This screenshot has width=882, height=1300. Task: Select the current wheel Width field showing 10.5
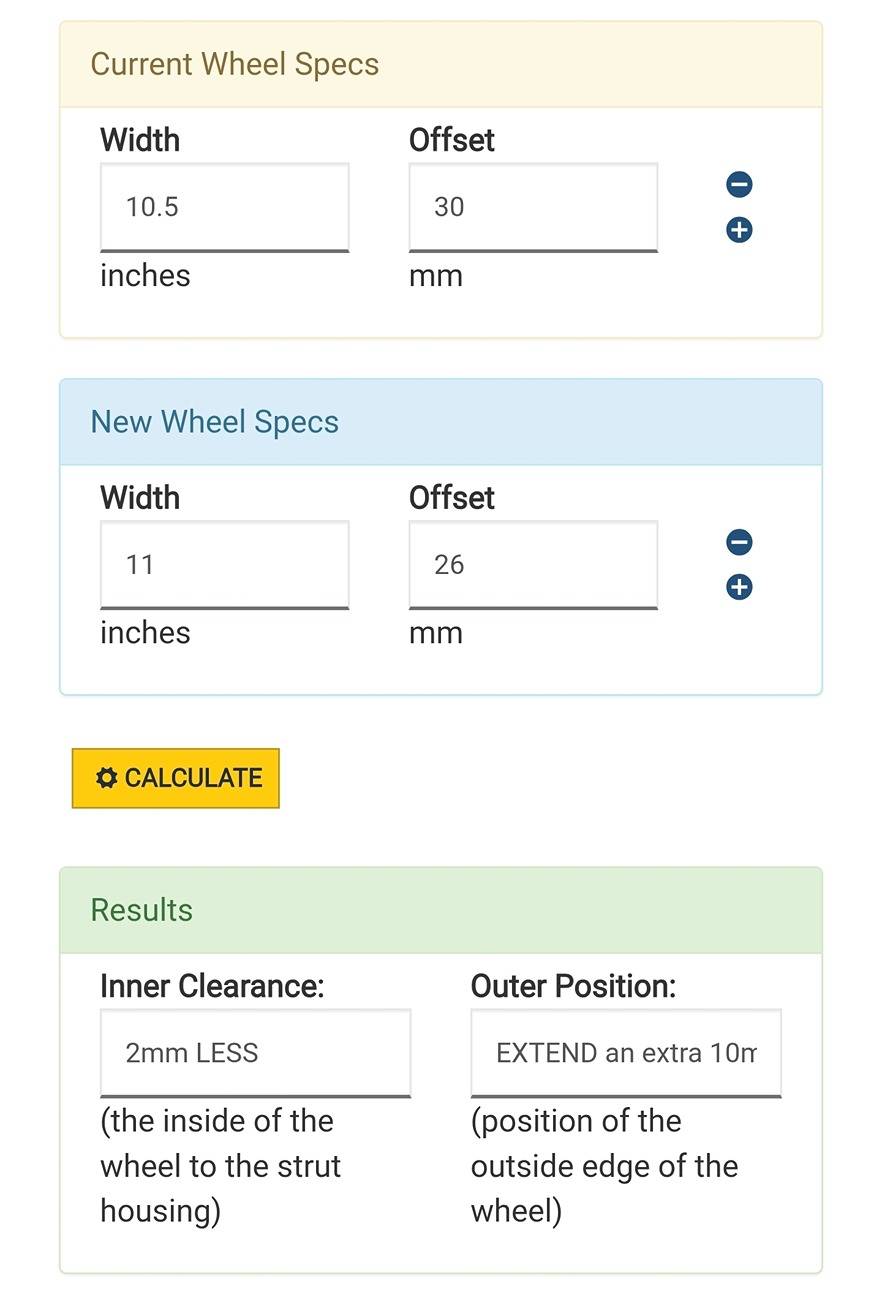pos(224,207)
